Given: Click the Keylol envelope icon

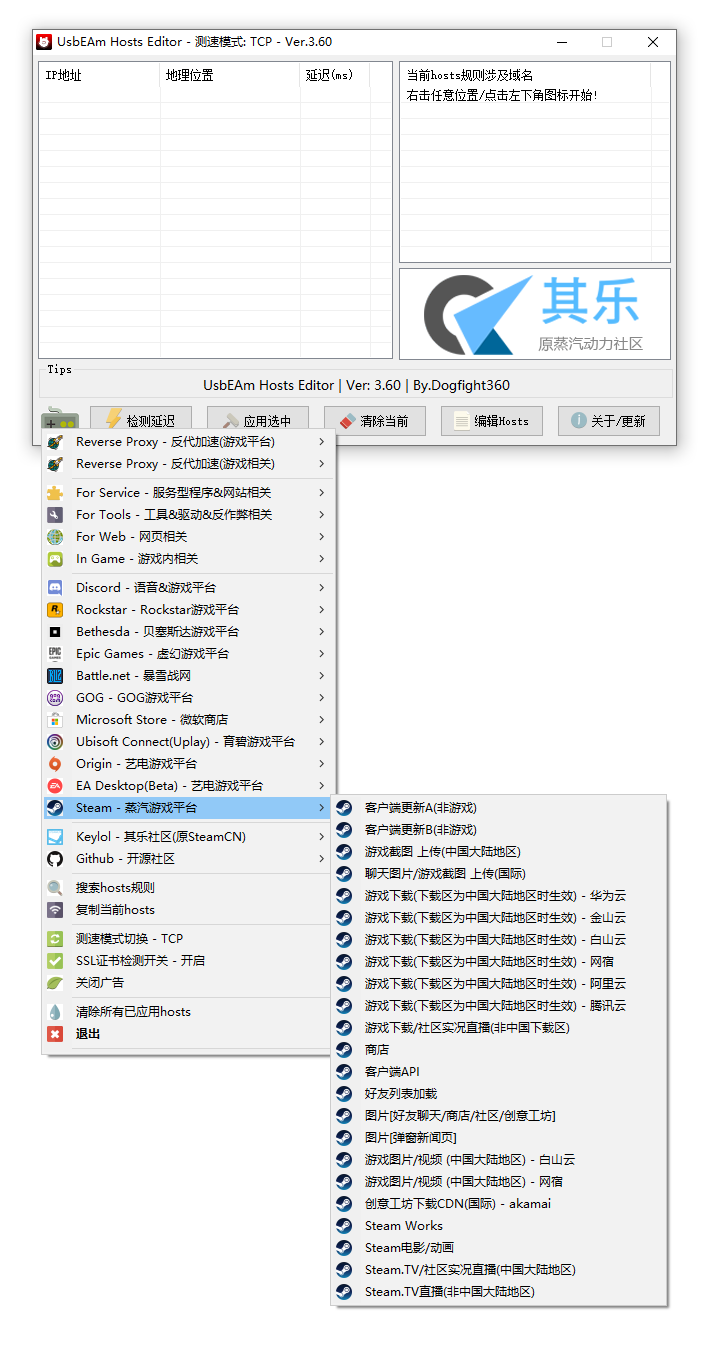Looking at the screenshot, I should [56, 837].
